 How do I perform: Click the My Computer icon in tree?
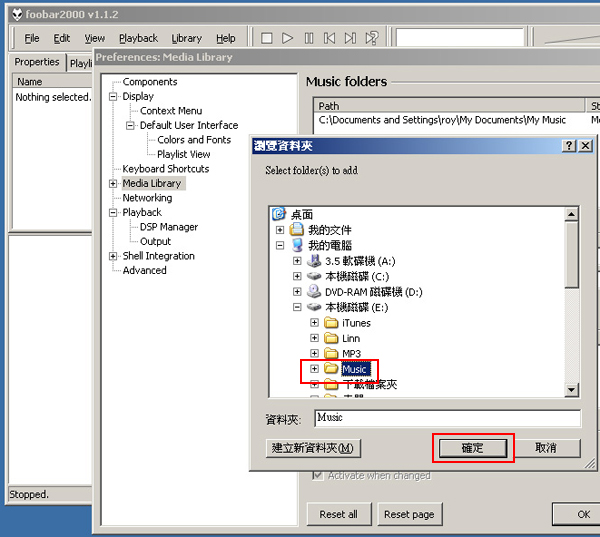click(297, 245)
